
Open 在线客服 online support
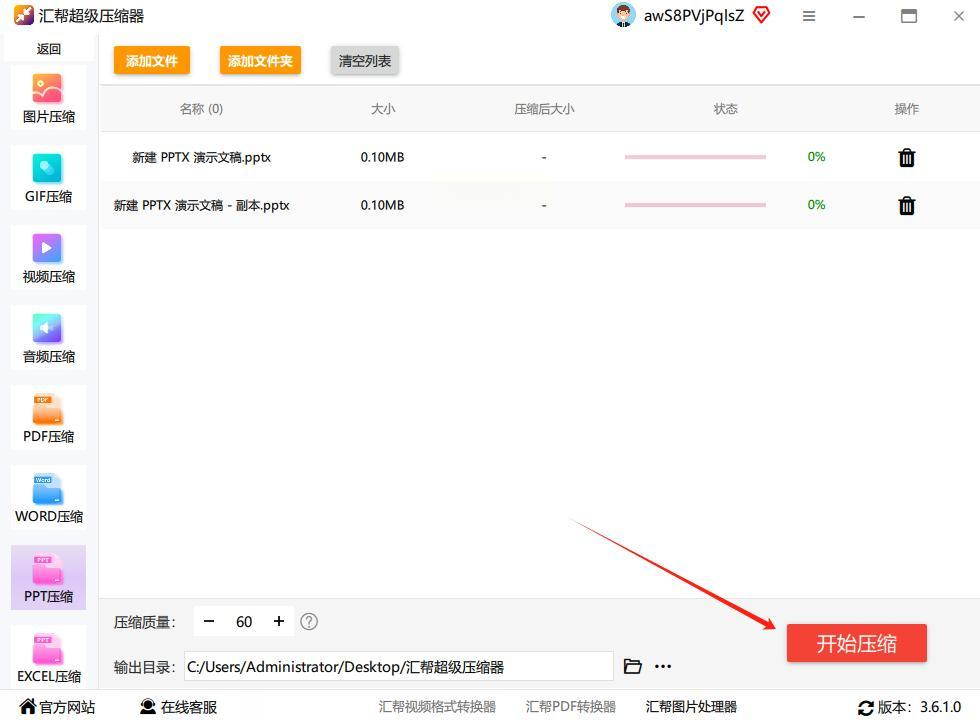point(179,707)
